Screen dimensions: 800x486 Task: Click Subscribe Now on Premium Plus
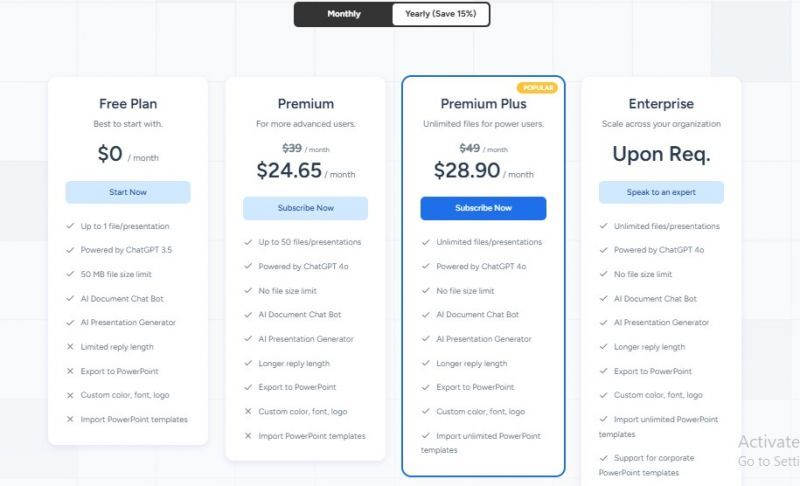pyautogui.click(x=483, y=208)
